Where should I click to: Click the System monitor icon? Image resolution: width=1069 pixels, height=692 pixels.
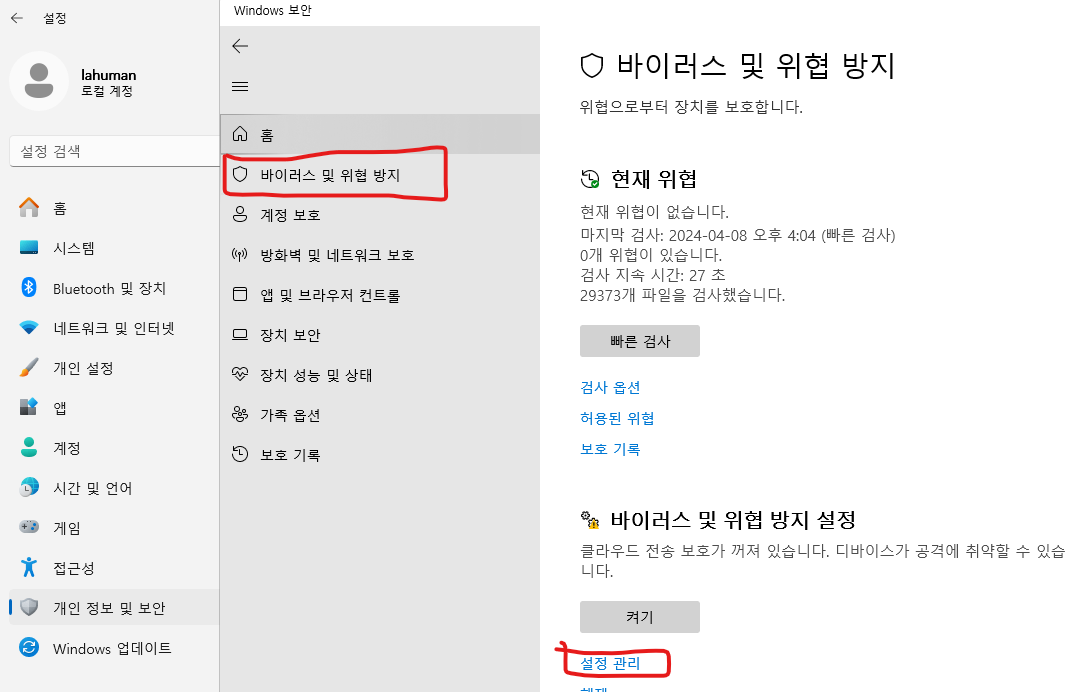click(29, 247)
